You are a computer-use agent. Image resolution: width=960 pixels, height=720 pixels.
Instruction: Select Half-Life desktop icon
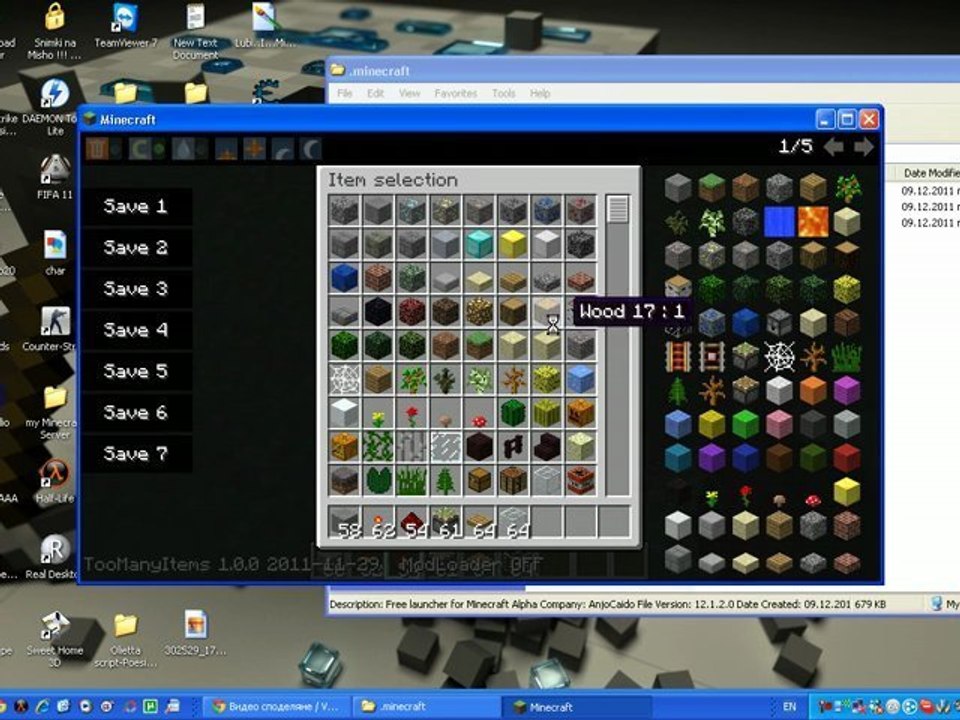click(x=54, y=482)
